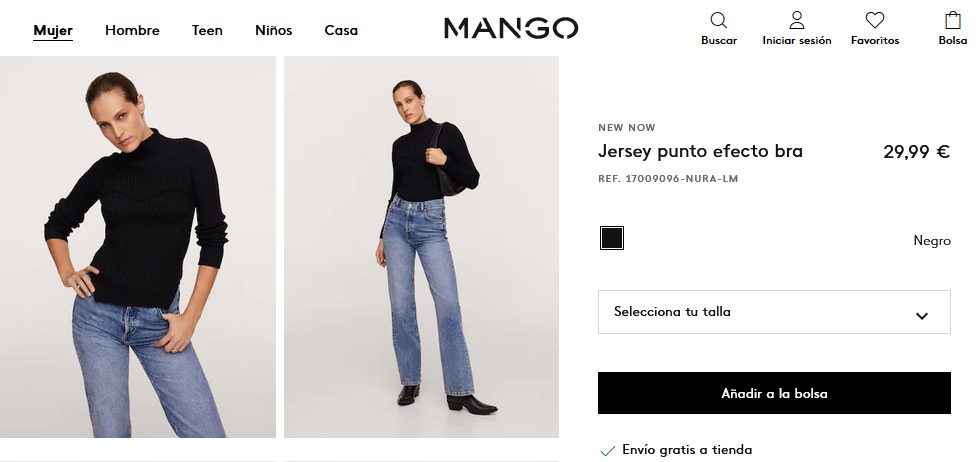Open favorites with the heart icon
Image resolution: width=978 pixels, height=462 pixels.
(874, 20)
